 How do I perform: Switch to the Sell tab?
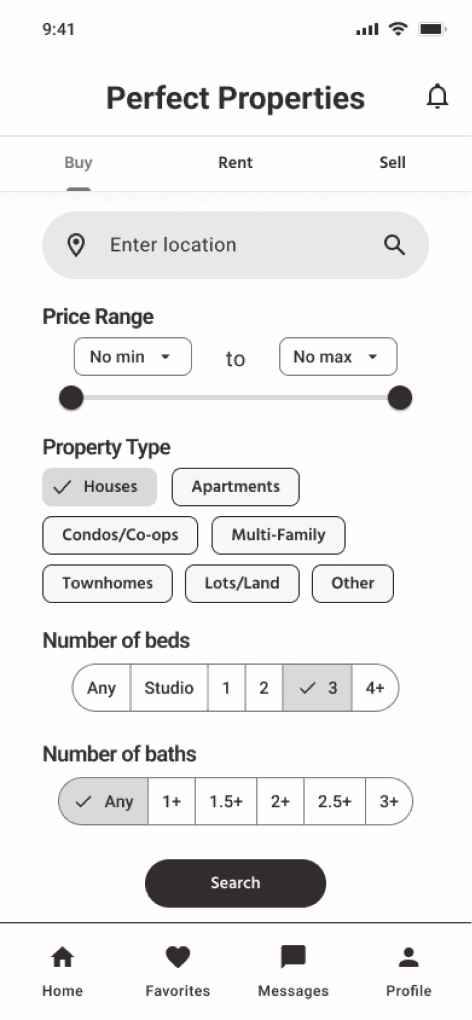[393, 163]
